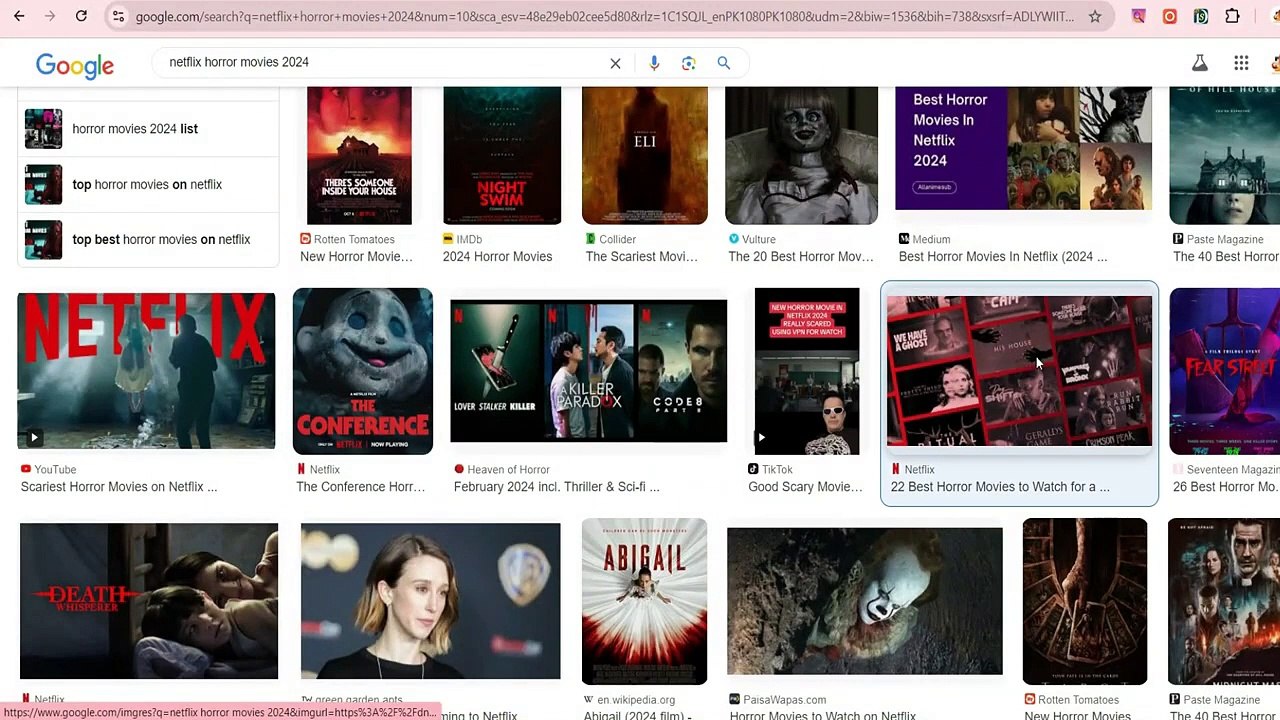Go back using the browser back arrow

click(x=19, y=16)
